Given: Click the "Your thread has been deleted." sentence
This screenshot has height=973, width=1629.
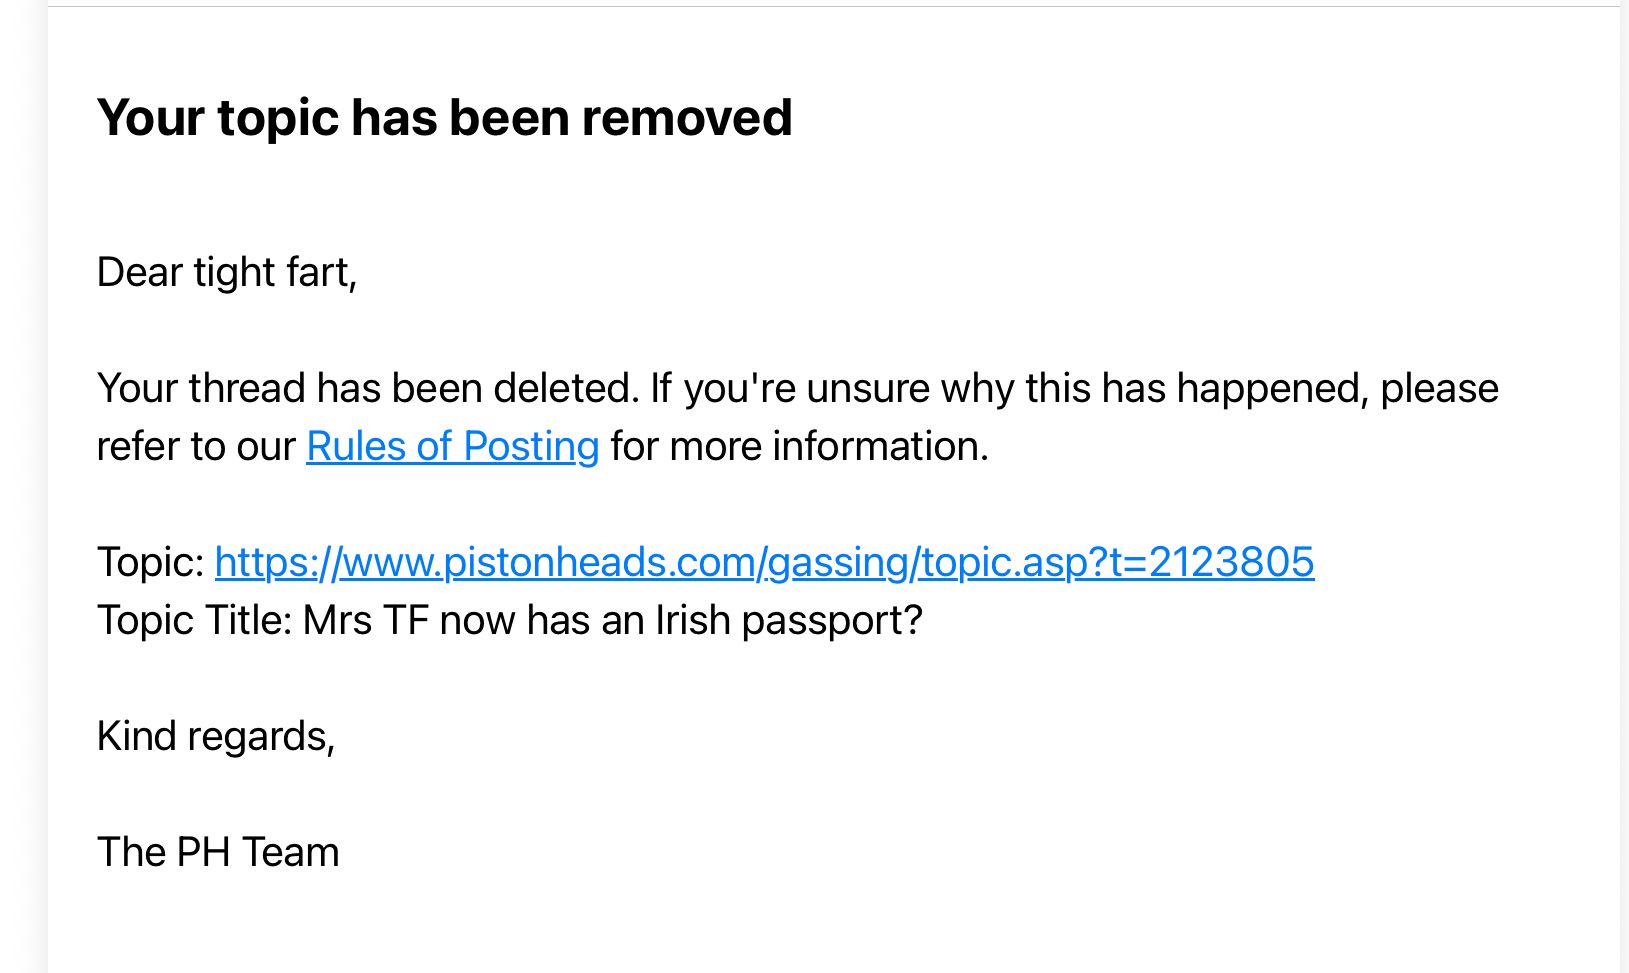Looking at the screenshot, I should tap(367, 388).
